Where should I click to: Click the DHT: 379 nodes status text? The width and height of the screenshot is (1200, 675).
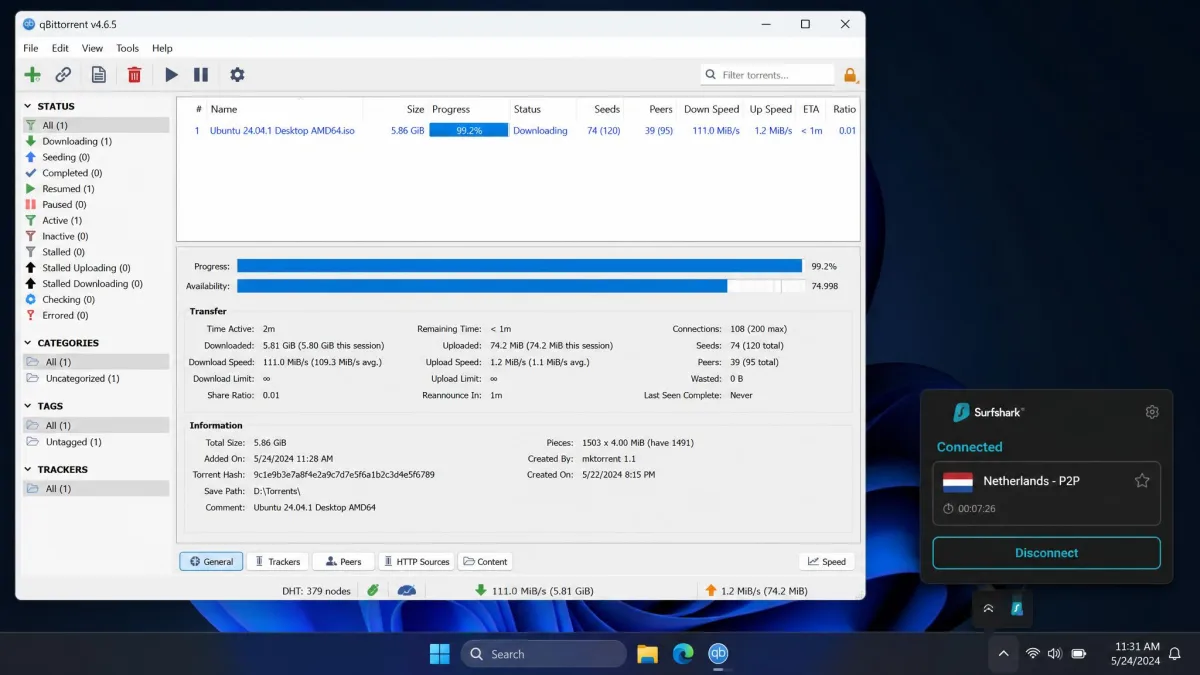(x=316, y=591)
